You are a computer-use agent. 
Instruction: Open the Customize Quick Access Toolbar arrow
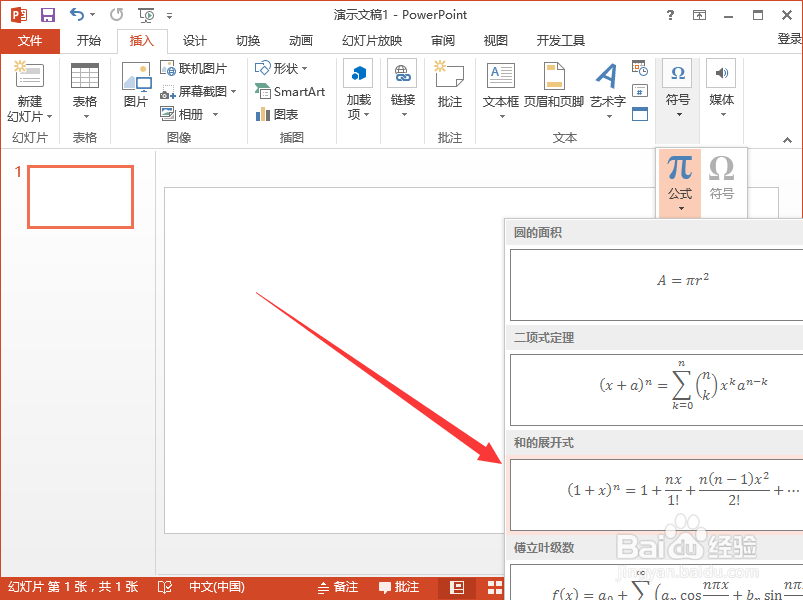[170, 16]
